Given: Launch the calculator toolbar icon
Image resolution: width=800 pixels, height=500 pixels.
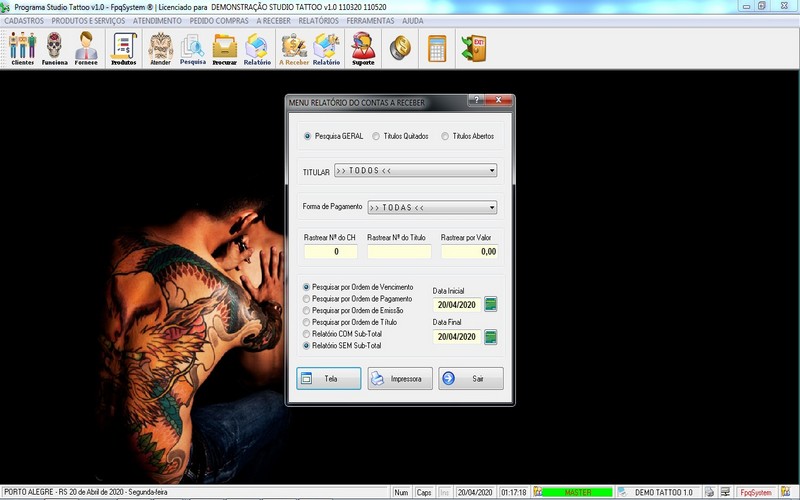Looking at the screenshot, I should pyautogui.click(x=436, y=47).
